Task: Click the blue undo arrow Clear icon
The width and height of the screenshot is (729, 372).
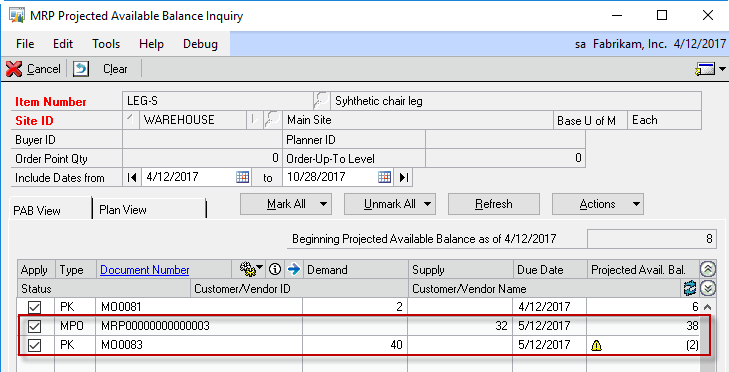Action: pyautogui.click(x=80, y=69)
